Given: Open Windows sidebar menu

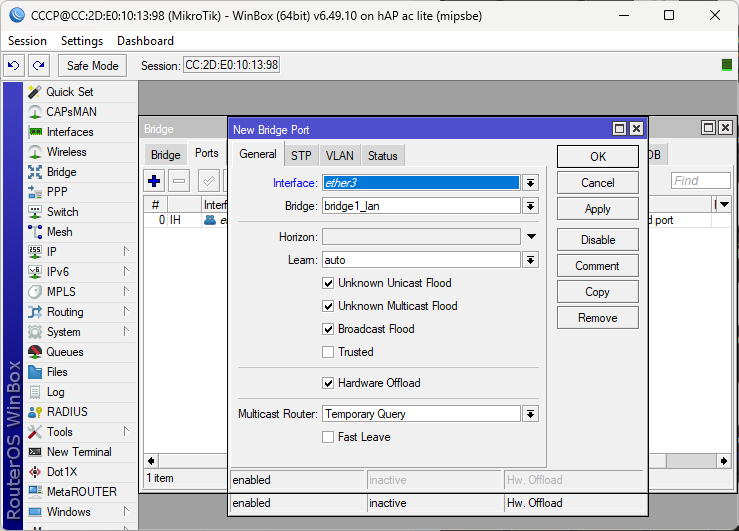Looking at the screenshot, I should pos(81,512).
